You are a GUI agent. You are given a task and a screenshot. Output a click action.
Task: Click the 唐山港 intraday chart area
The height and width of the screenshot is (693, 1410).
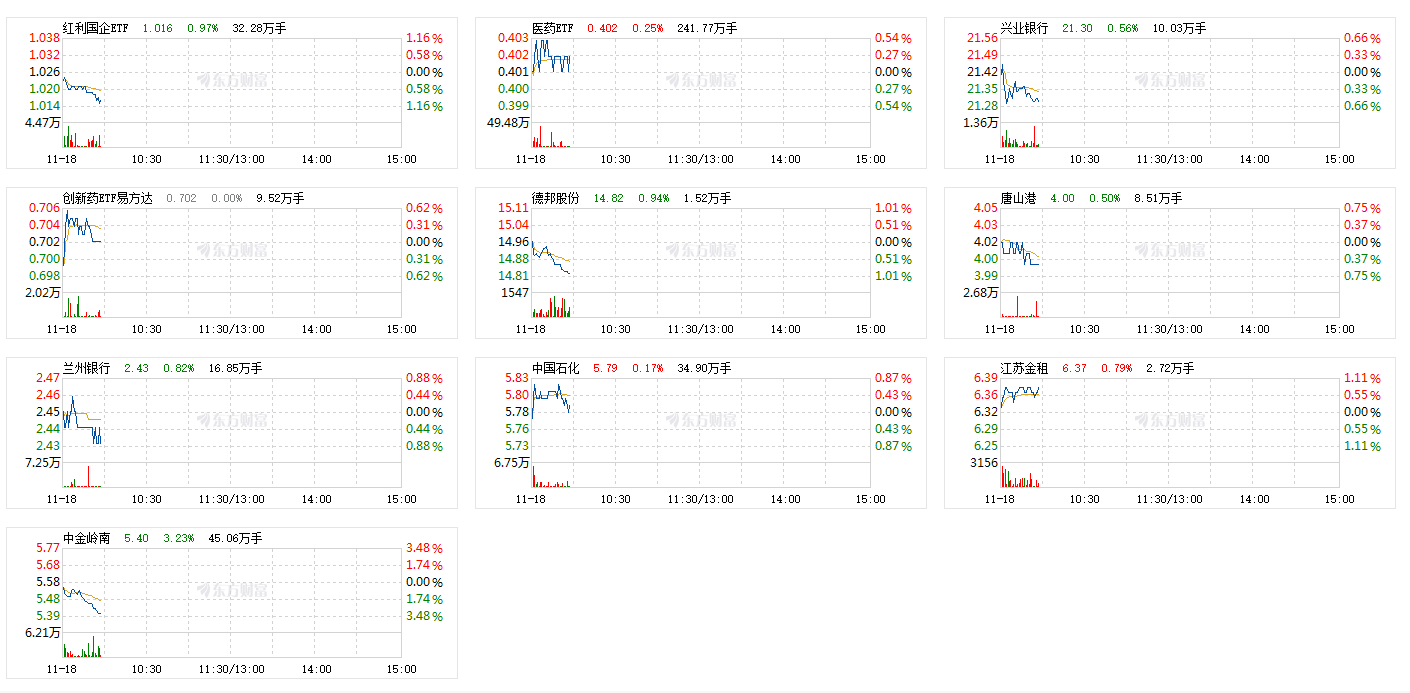[1170, 262]
